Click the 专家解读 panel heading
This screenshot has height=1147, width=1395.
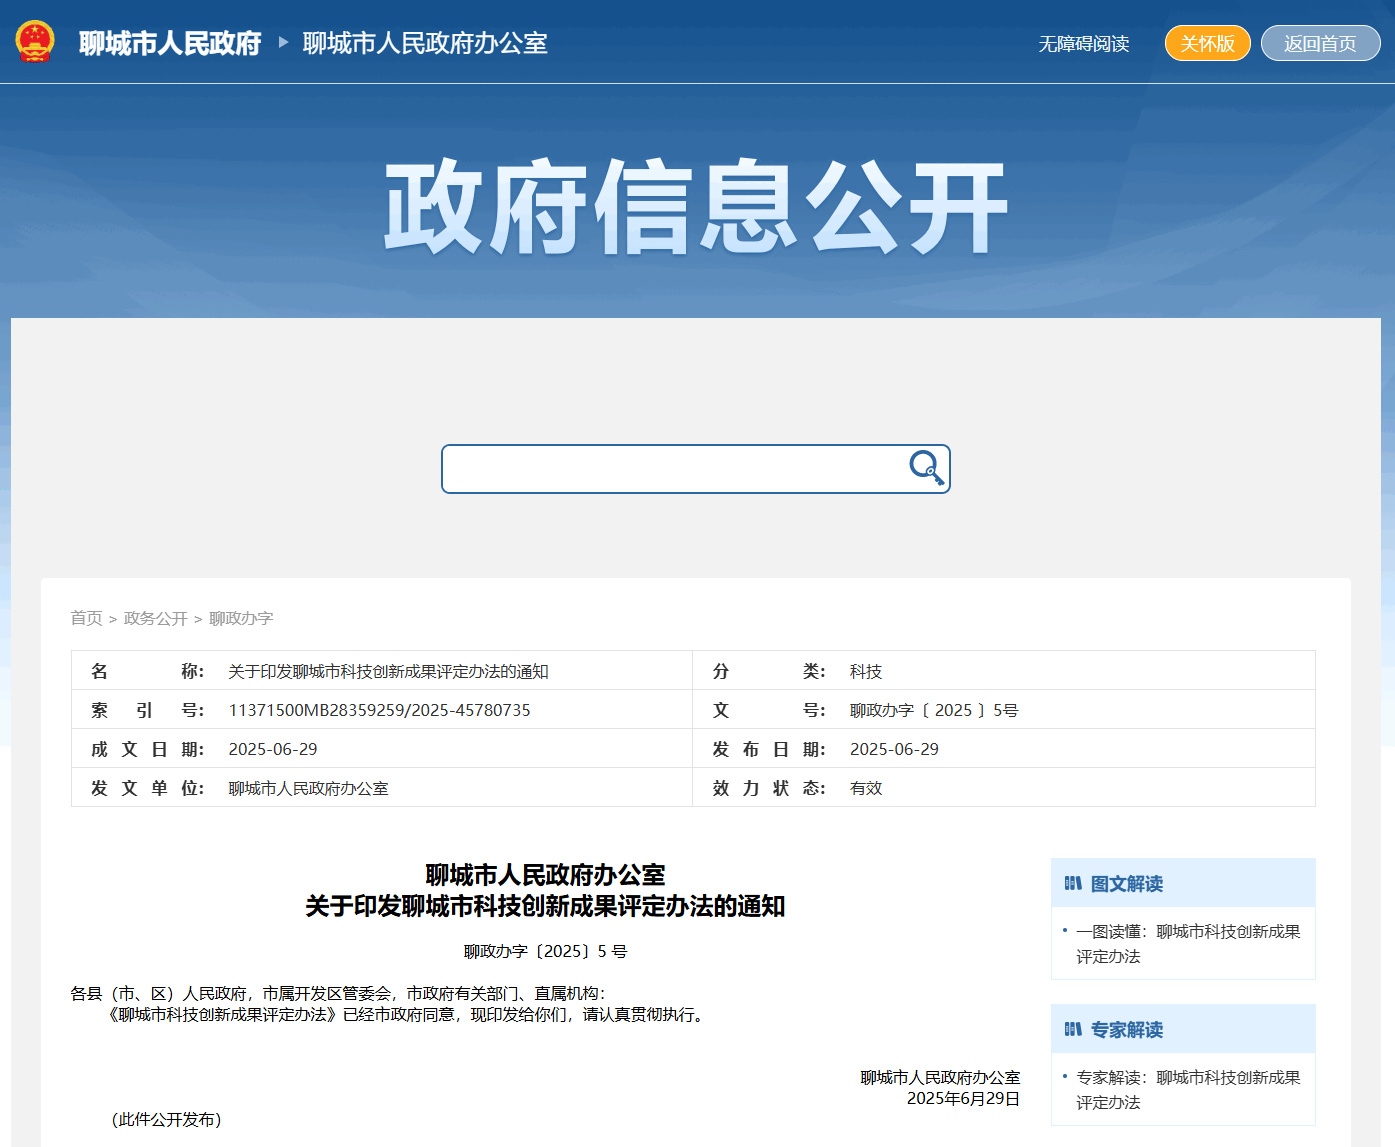(1126, 1030)
